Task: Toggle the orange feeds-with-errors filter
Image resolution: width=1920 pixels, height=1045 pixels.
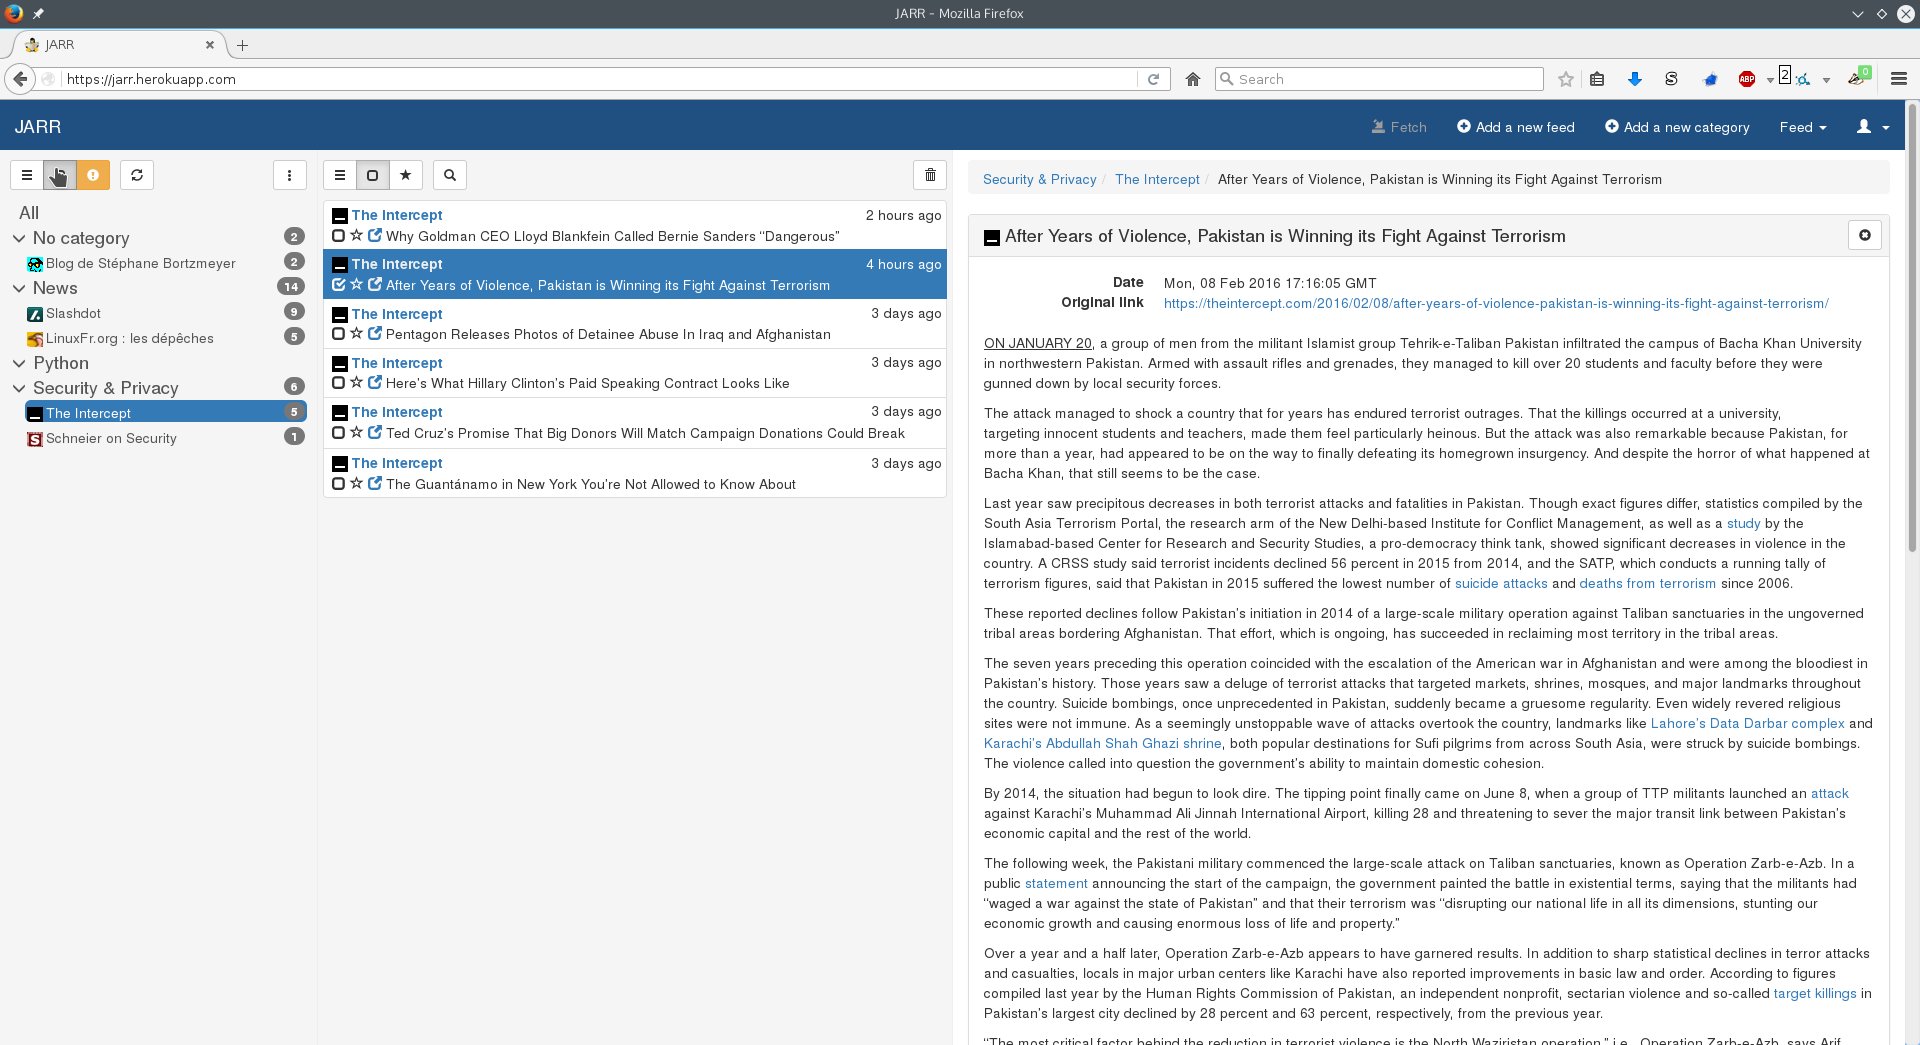Action: click(93, 175)
